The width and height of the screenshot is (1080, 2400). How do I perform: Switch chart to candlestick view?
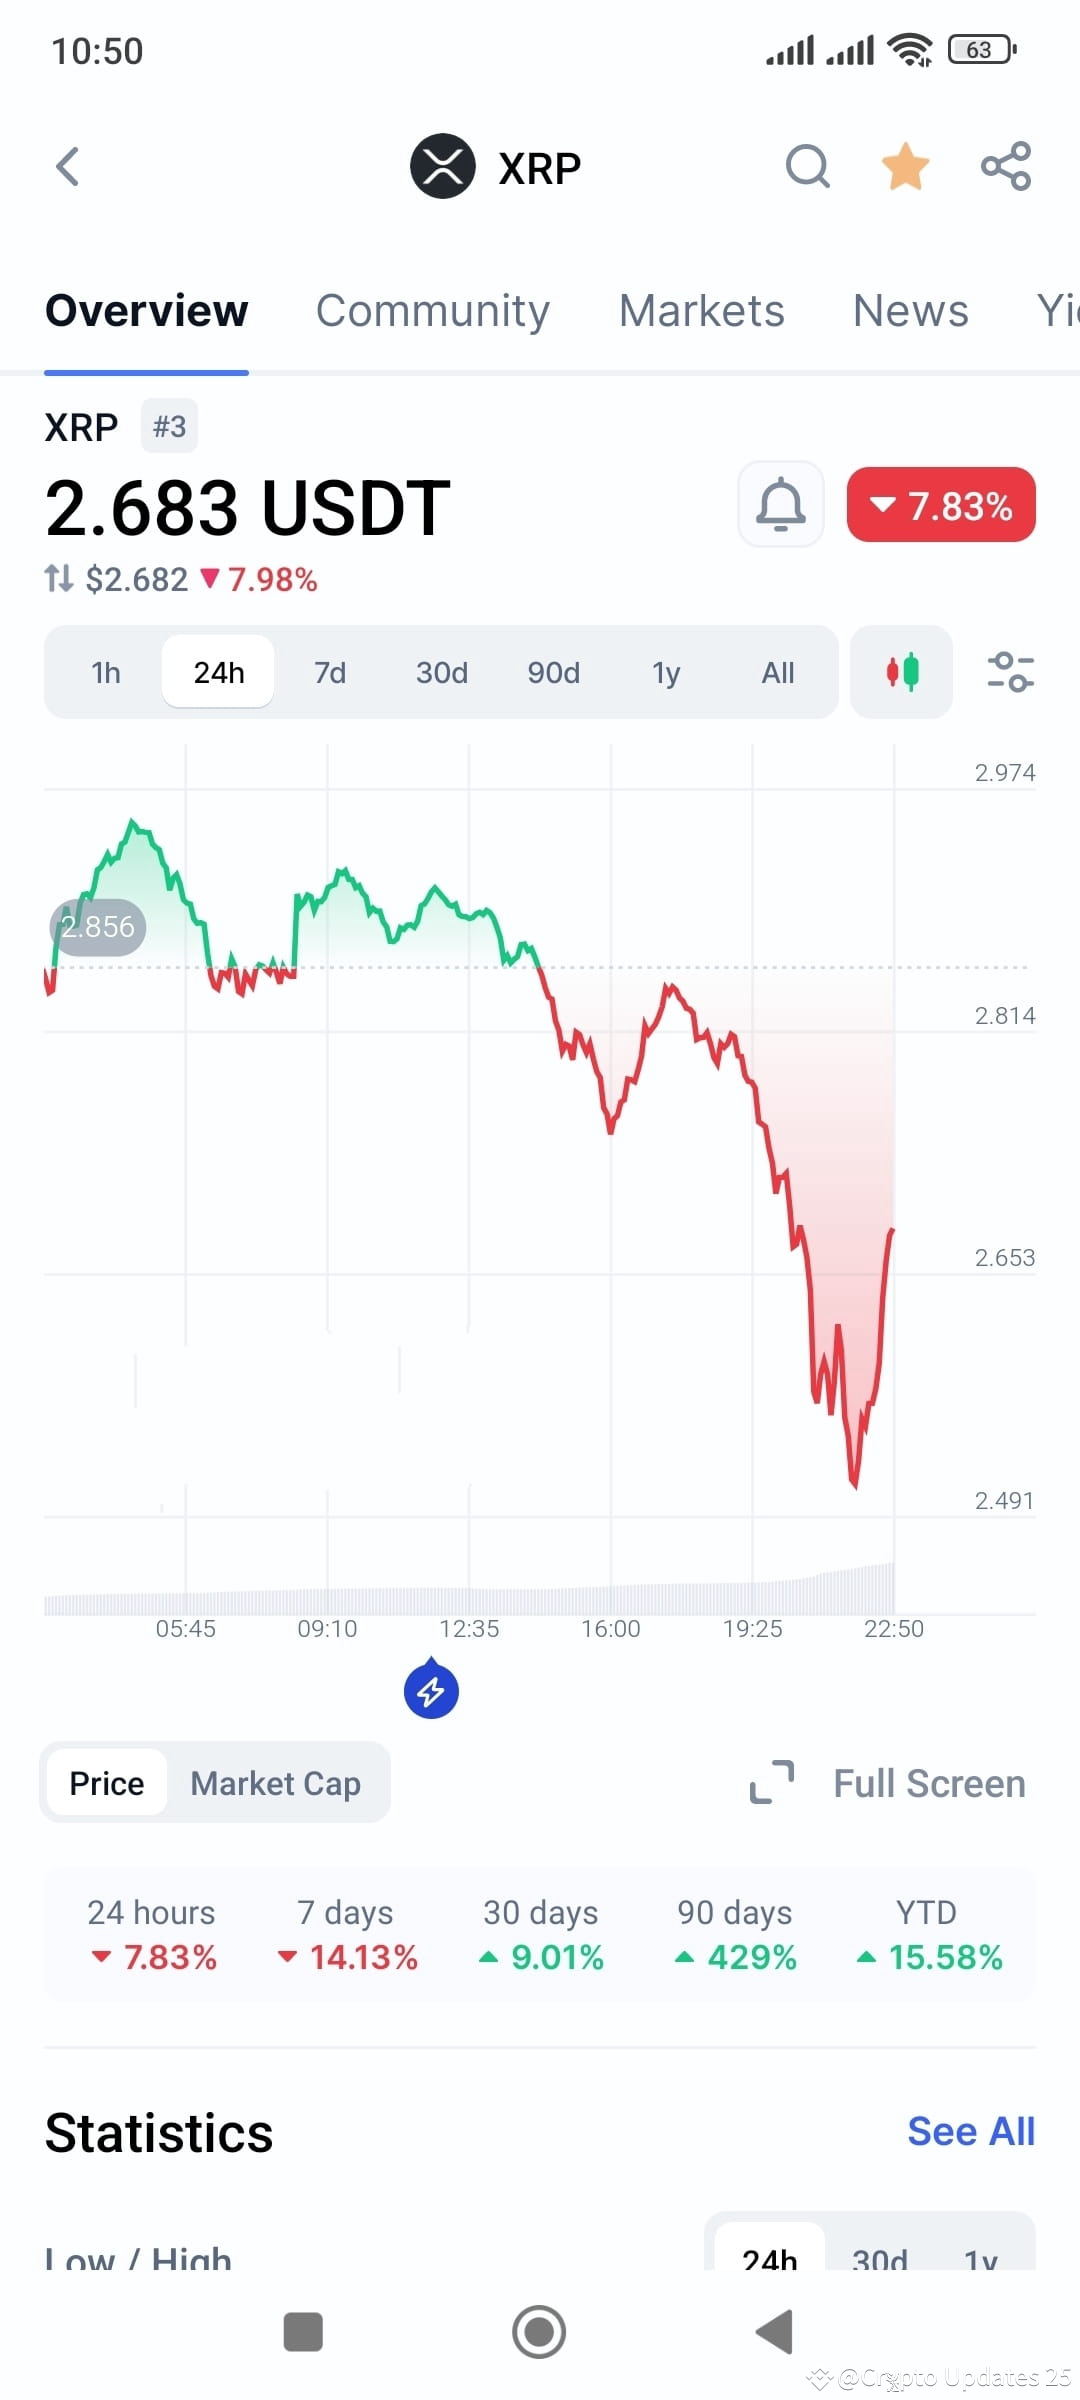899,672
